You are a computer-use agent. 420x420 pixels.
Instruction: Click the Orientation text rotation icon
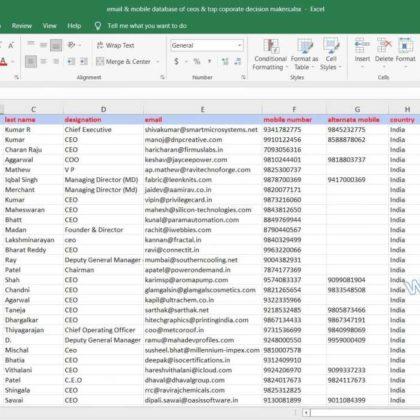[71, 45]
